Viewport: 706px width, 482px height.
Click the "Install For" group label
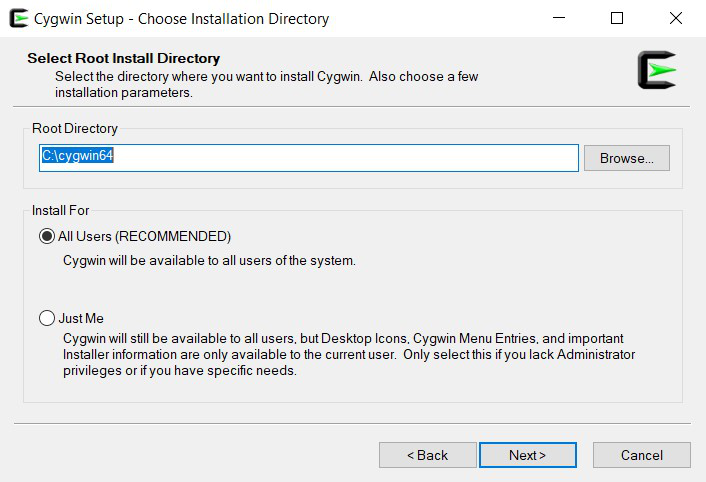point(60,211)
